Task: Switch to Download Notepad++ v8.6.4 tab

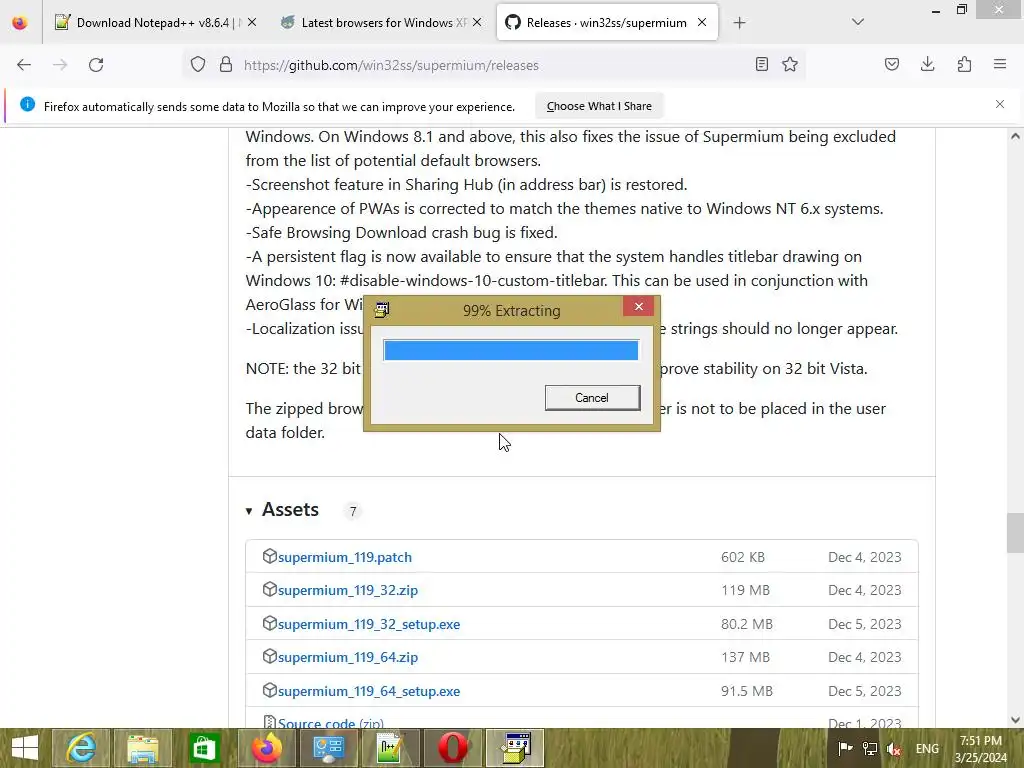Action: tap(153, 23)
